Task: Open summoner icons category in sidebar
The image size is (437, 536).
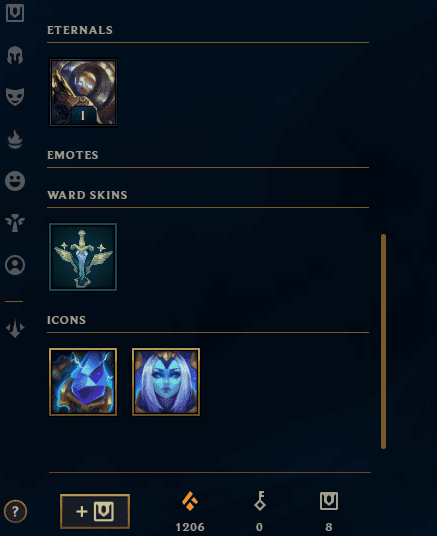Action: pos(15,265)
